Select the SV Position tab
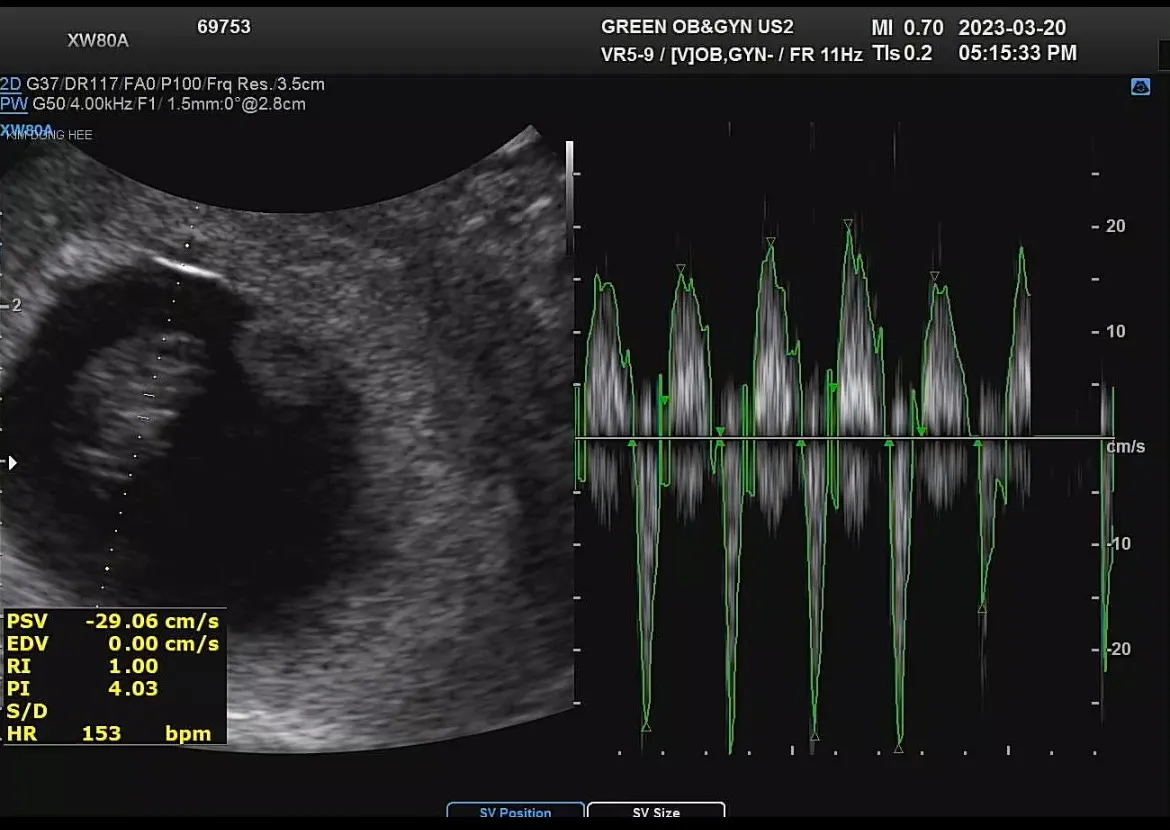 (515, 811)
